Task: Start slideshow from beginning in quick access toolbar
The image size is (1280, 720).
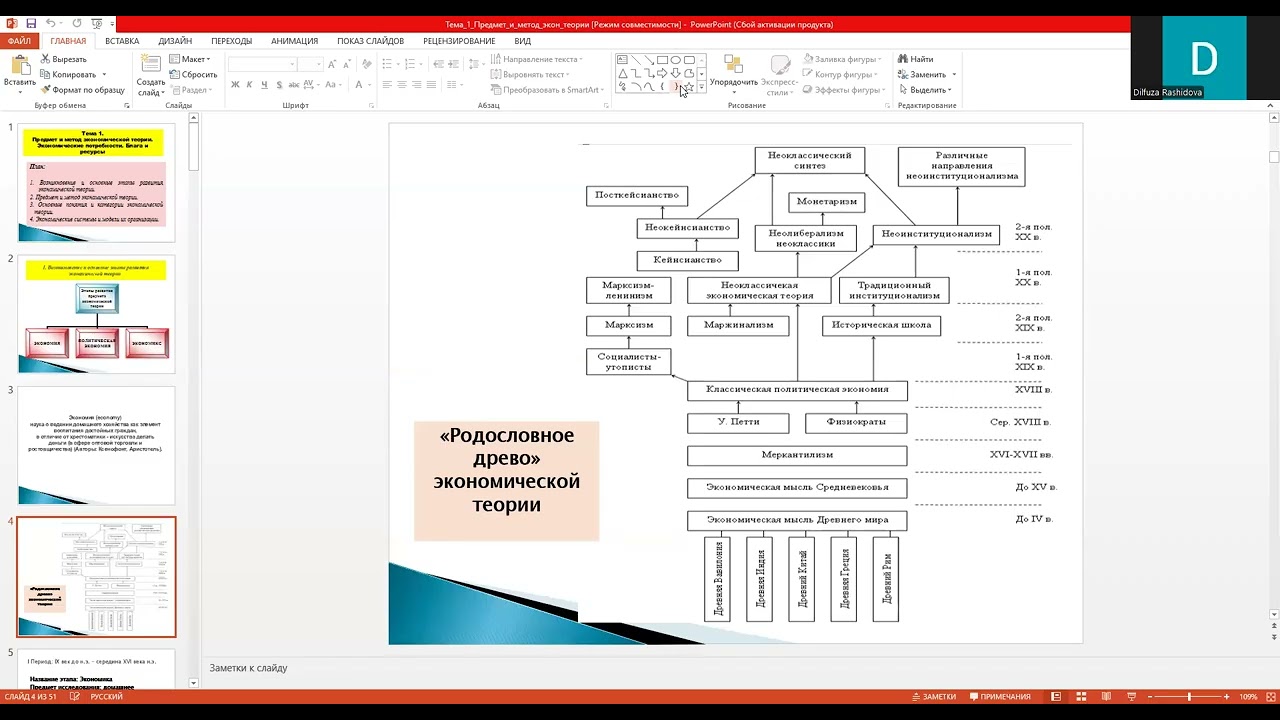Action: click(x=96, y=24)
